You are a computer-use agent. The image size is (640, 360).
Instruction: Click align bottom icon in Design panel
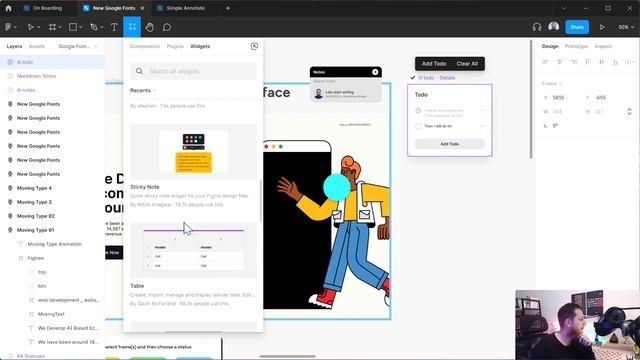615,62
